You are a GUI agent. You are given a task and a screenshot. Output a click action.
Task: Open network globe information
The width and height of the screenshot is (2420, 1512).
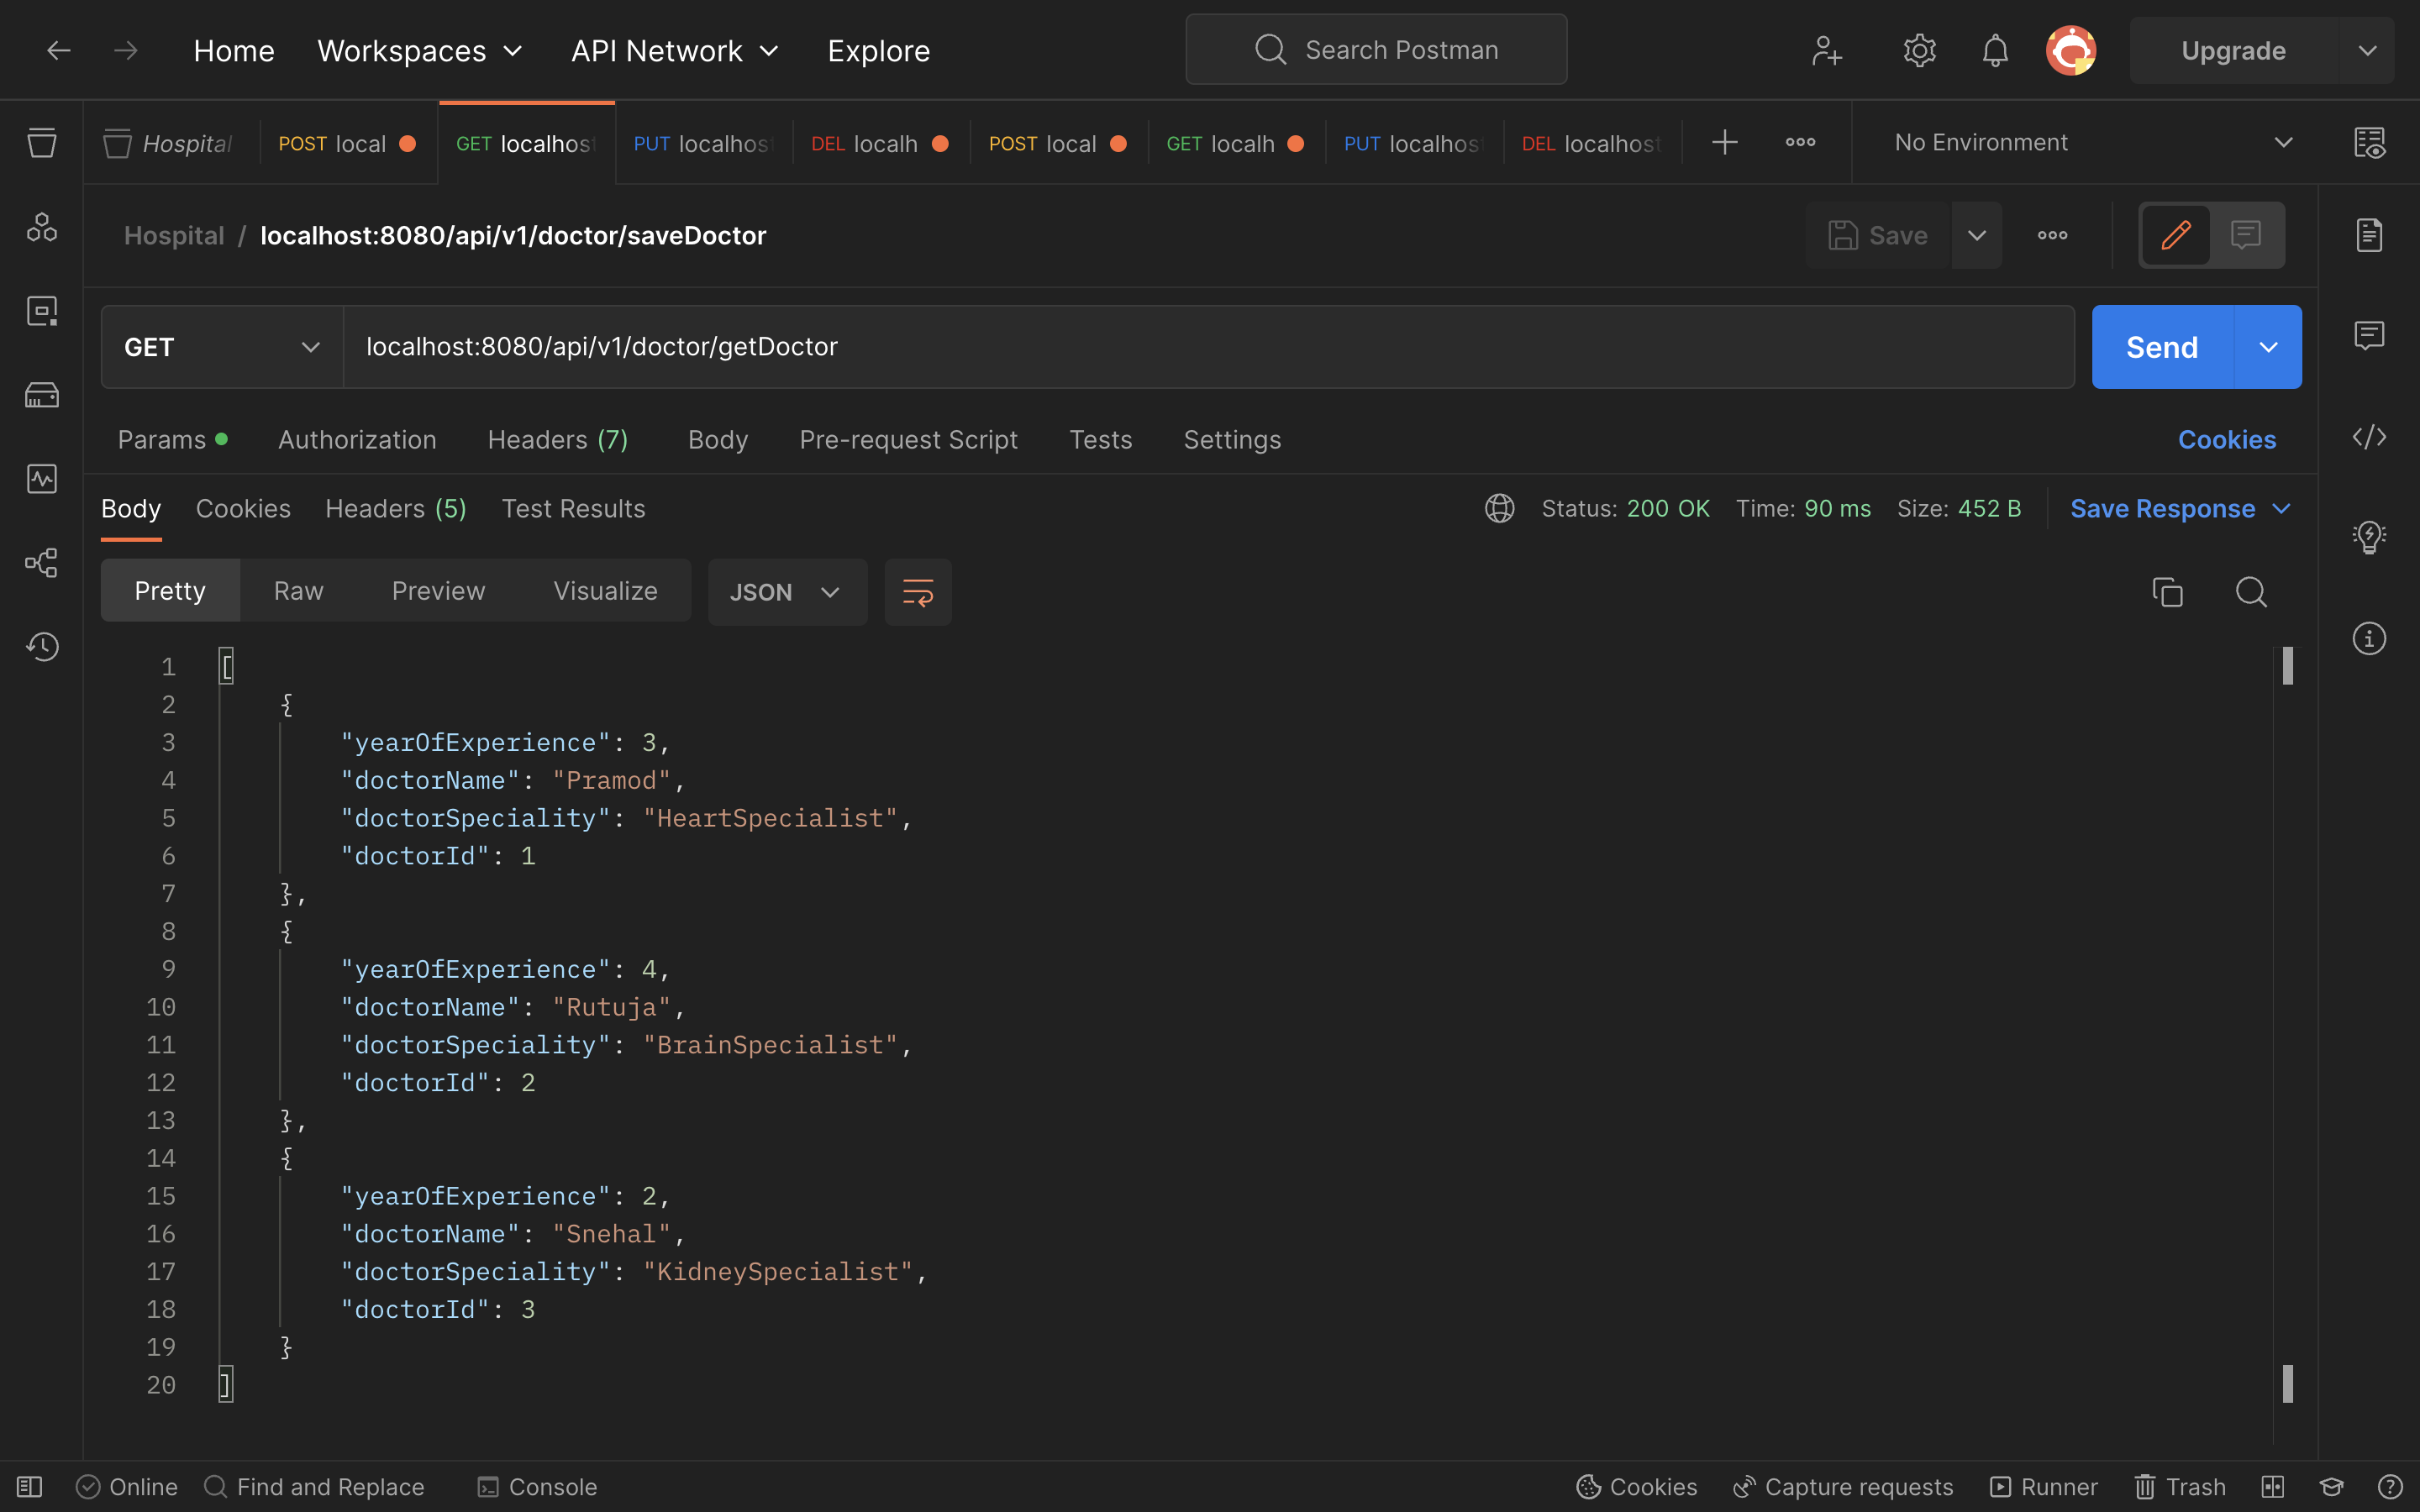[x=1499, y=508]
